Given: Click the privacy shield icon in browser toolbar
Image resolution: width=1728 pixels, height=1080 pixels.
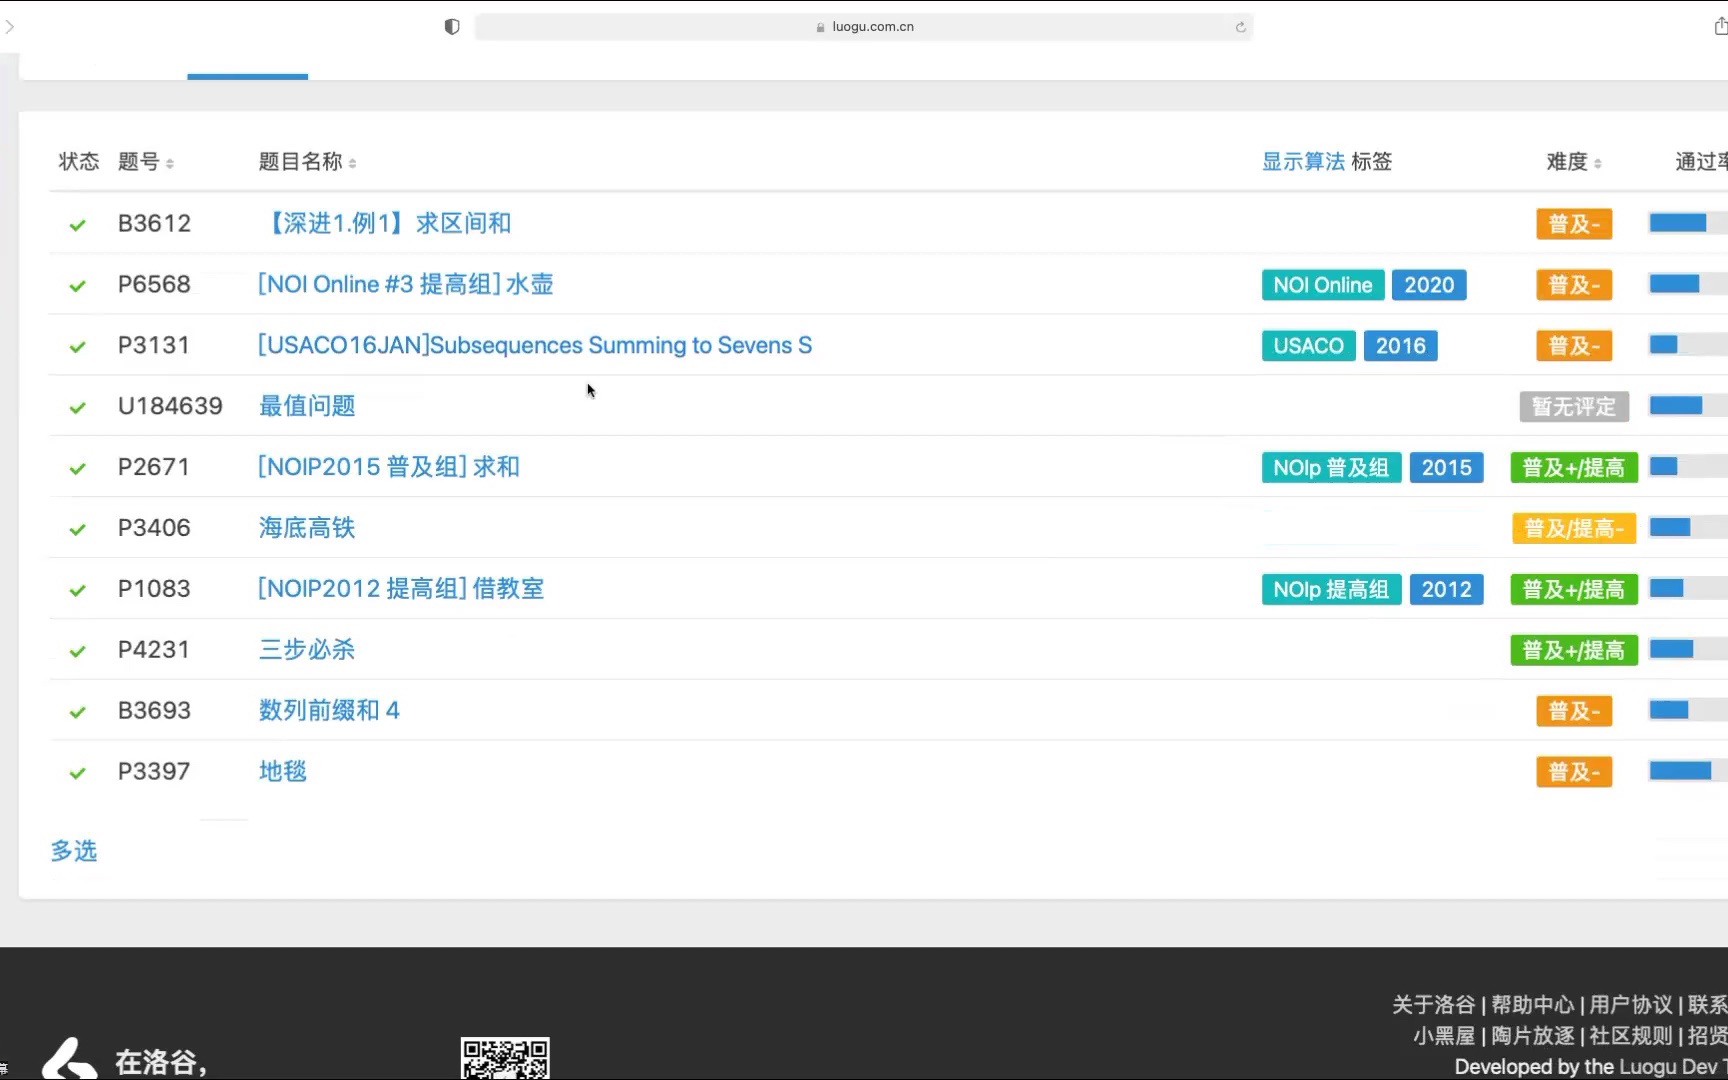Looking at the screenshot, I should pyautogui.click(x=452, y=27).
